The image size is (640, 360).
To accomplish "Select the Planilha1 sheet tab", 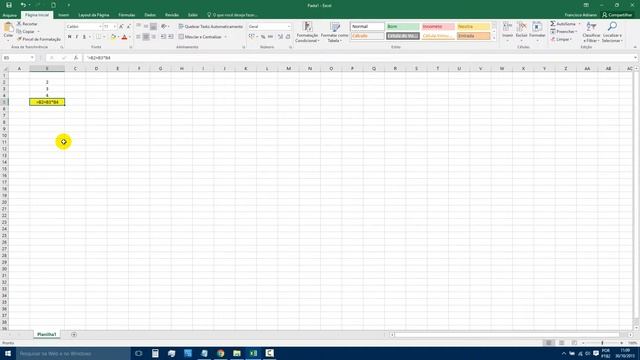I will pyautogui.click(x=47, y=334).
